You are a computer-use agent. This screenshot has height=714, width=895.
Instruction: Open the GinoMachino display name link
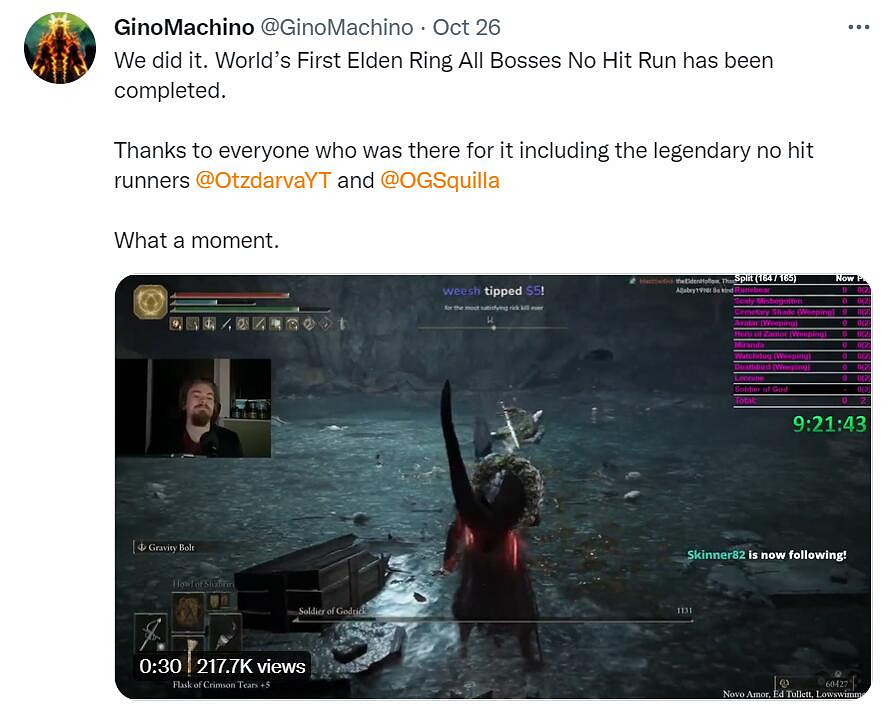(x=184, y=27)
